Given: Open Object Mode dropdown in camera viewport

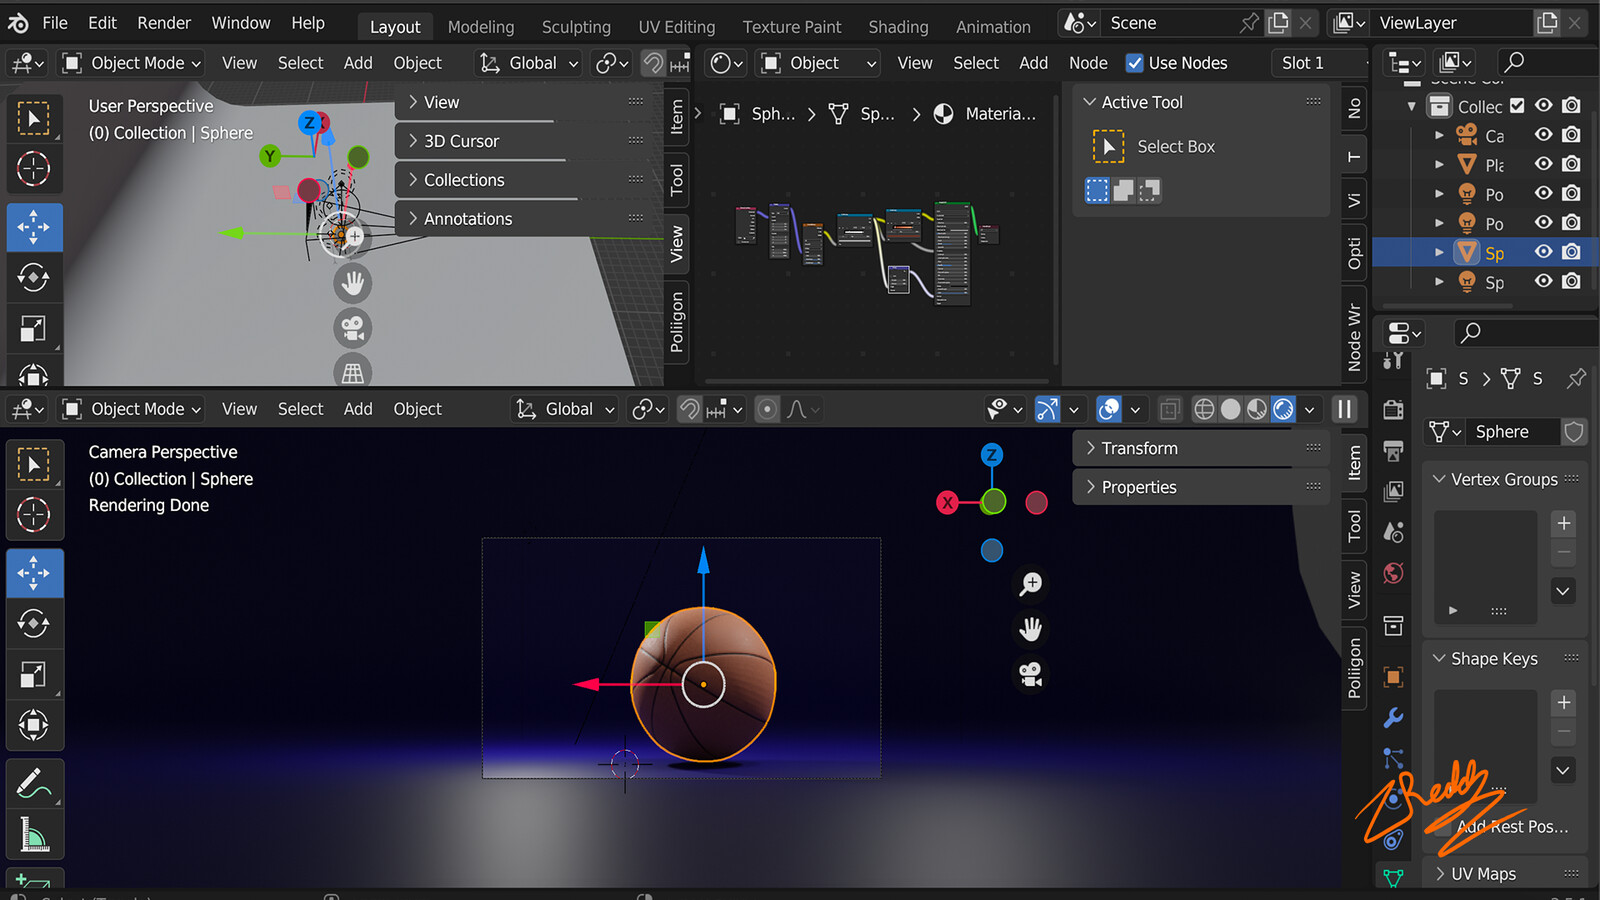Looking at the screenshot, I should click(x=132, y=409).
